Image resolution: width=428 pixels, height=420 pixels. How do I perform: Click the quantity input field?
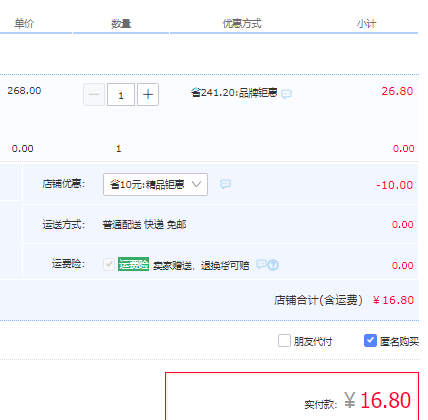tap(121, 95)
